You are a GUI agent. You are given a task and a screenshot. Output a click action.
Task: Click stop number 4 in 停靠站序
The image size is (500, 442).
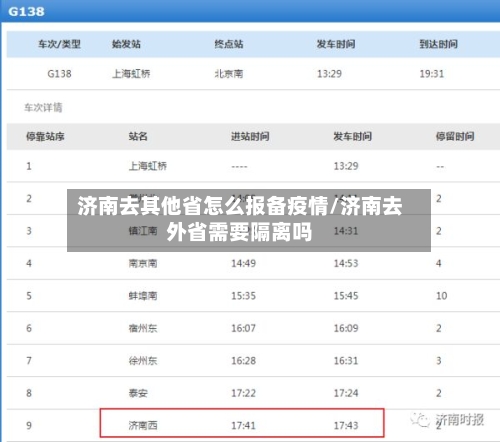tap(29, 263)
